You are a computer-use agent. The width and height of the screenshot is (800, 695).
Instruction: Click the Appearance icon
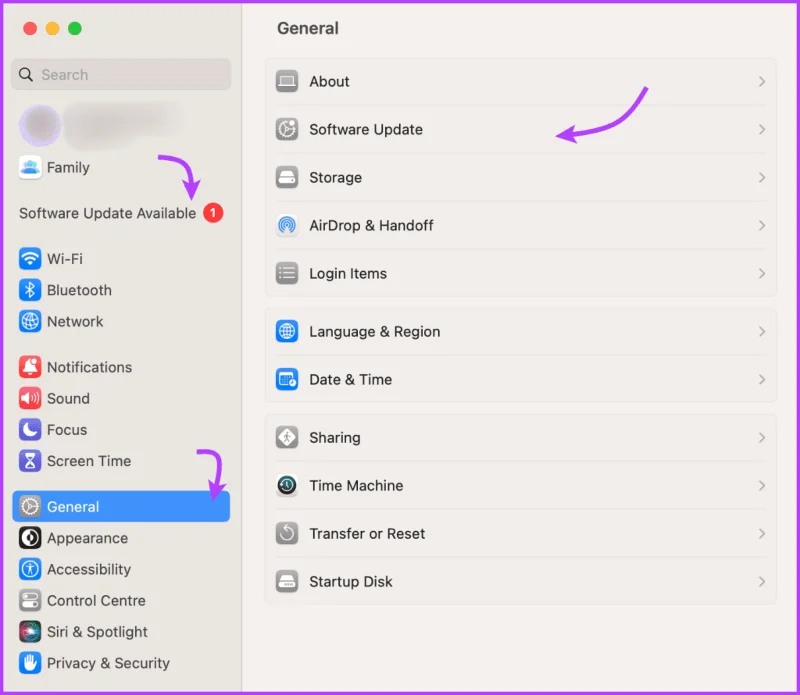[x=30, y=538]
